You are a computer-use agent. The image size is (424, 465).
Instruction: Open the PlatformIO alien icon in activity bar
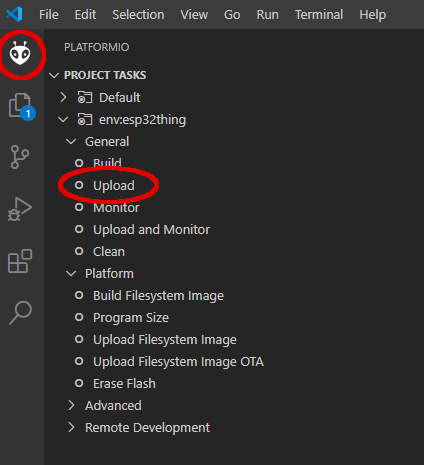tap(20, 53)
